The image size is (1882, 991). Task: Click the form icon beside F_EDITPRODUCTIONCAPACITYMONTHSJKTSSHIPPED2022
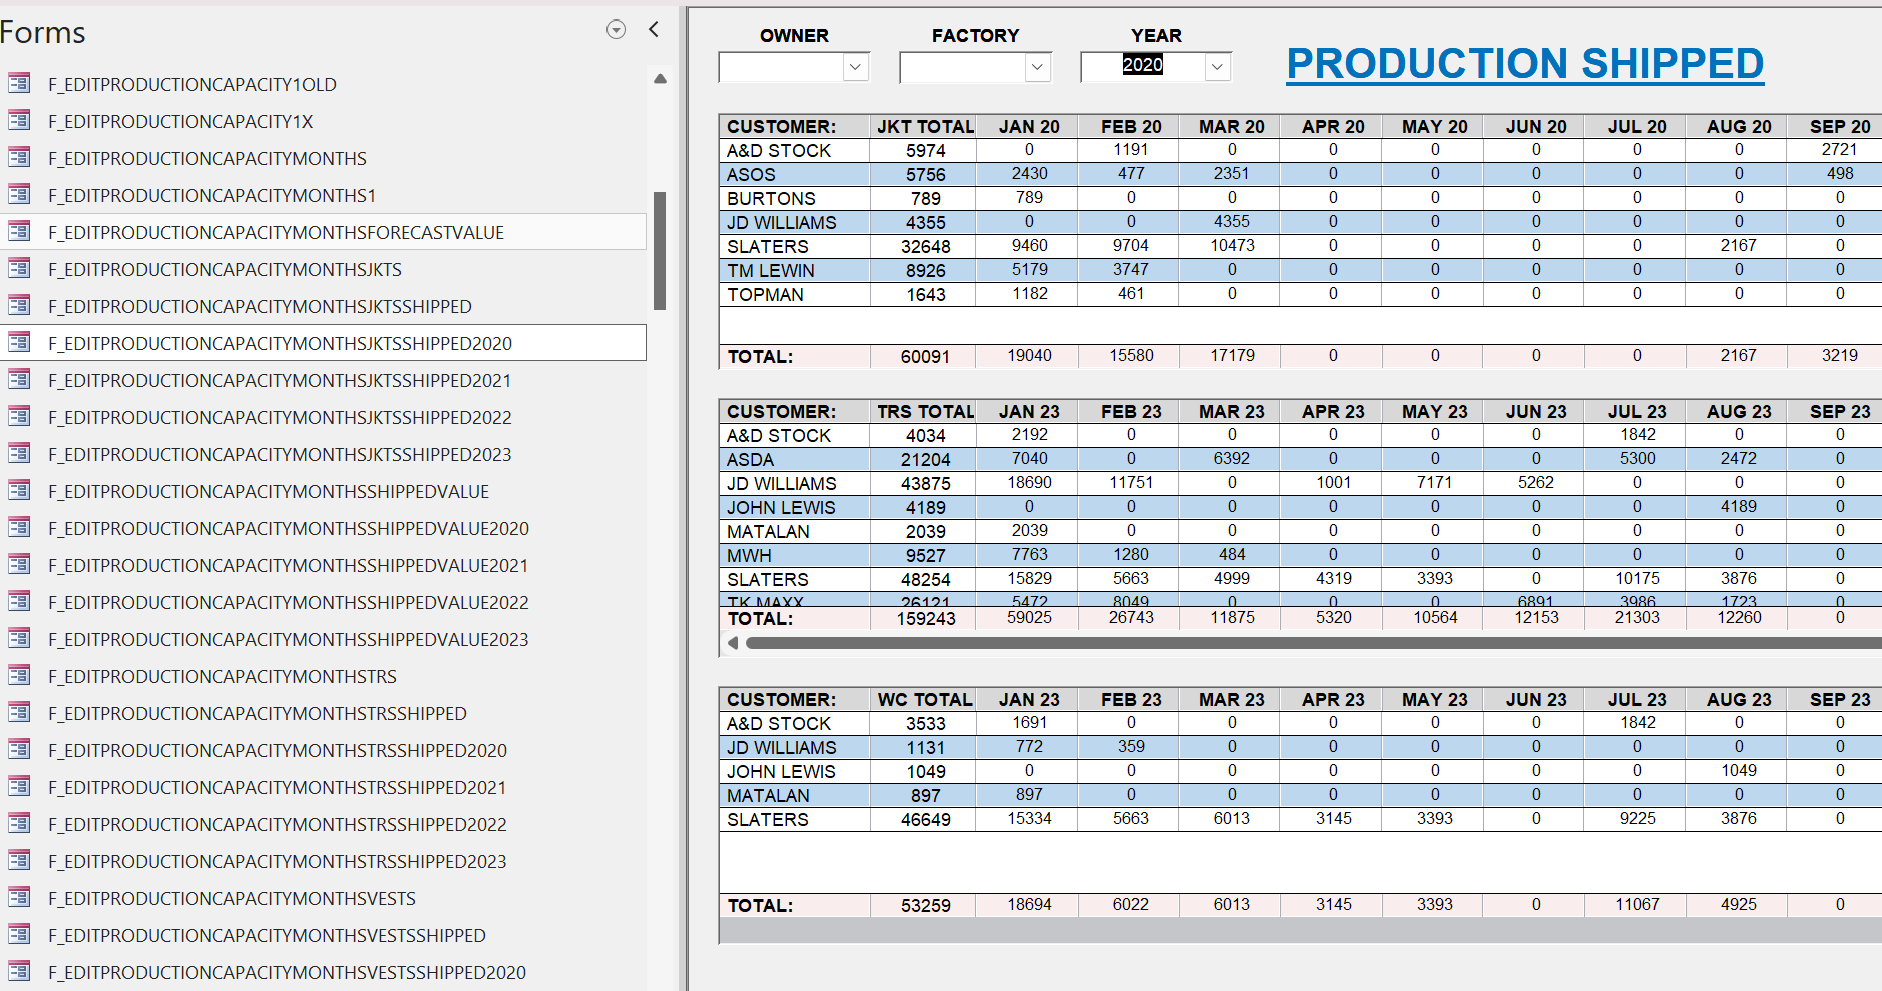click(x=19, y=416)
